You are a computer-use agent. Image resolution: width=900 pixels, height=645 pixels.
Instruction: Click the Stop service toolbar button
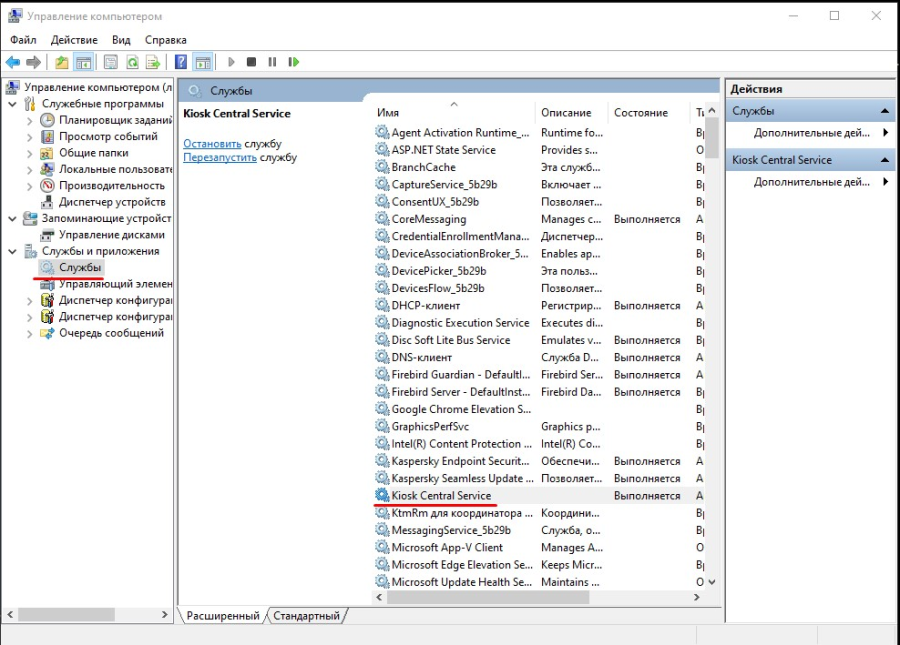252,62
